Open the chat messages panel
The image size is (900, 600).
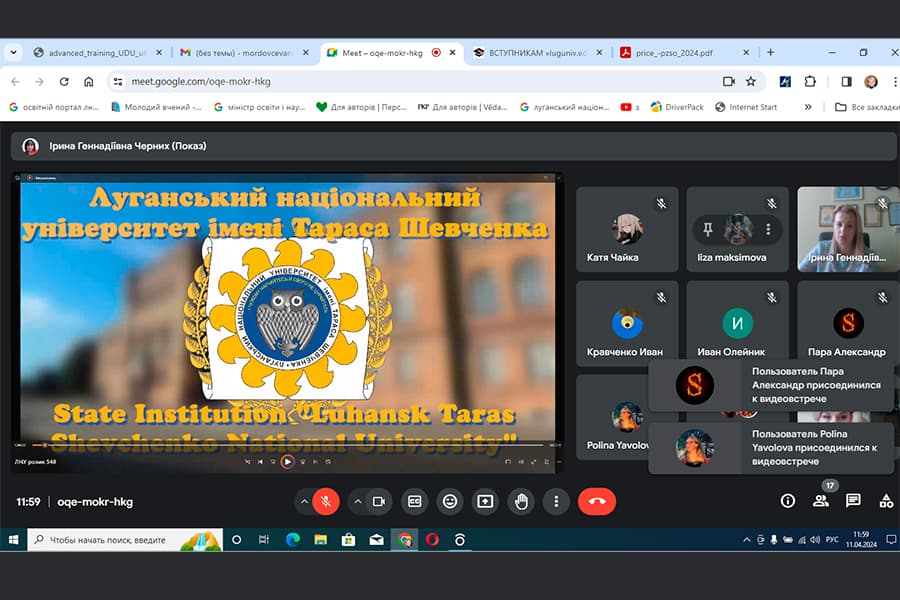(x=854, y=501)
